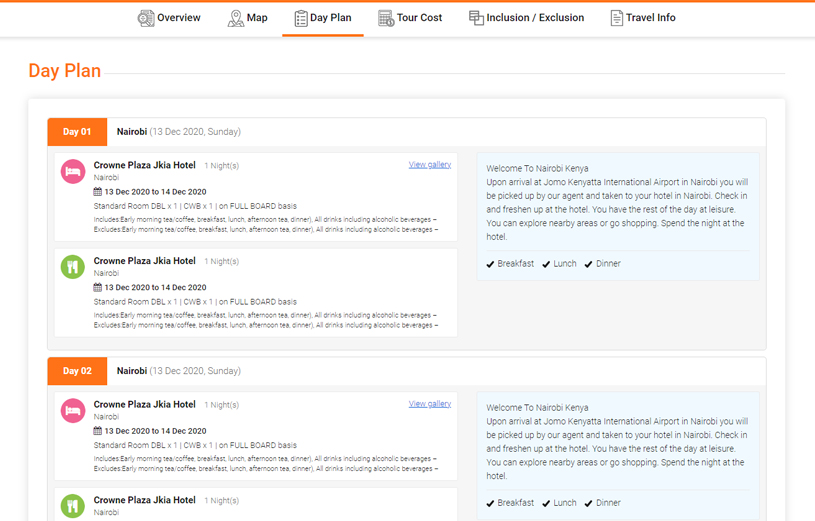Click the Overview globe icon
Screen dimensions: 815x521
146,18
